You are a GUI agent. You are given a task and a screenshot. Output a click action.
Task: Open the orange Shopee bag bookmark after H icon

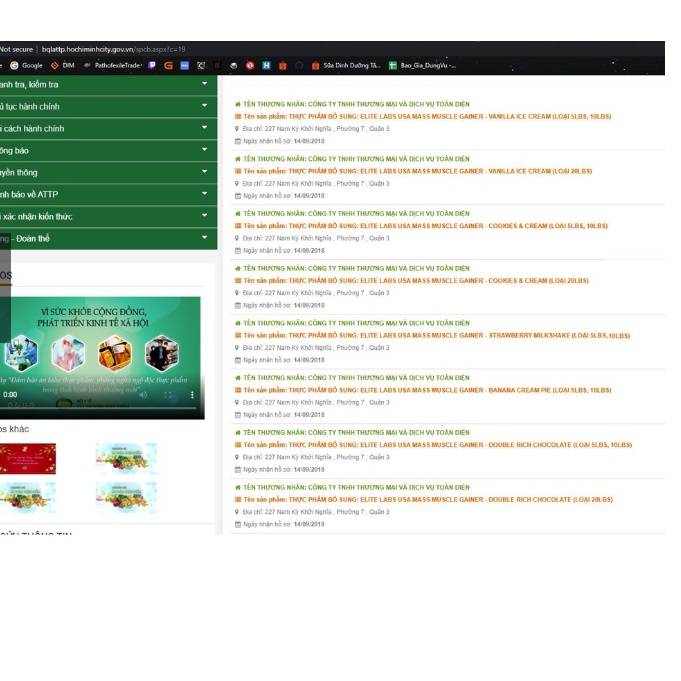[x=283, y=66]
